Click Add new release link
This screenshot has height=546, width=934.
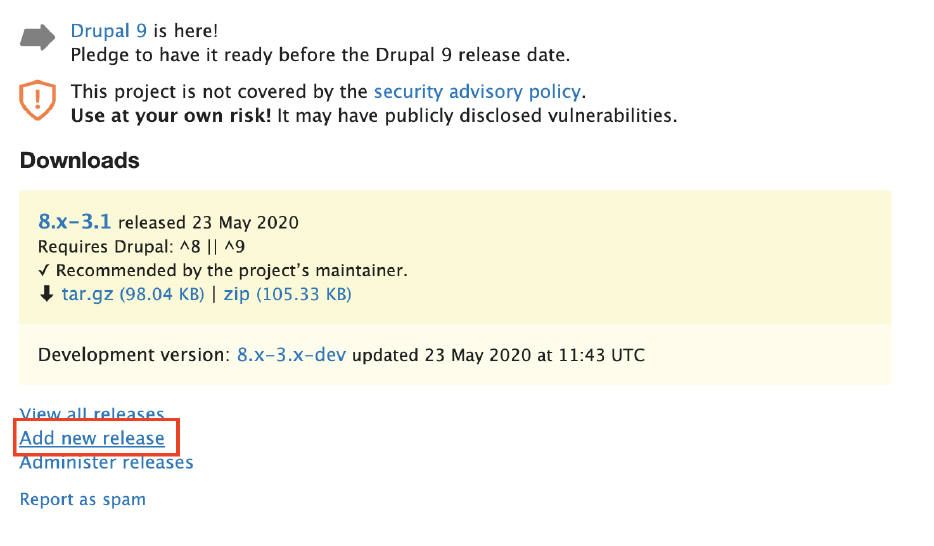click(x=92, y=438)
